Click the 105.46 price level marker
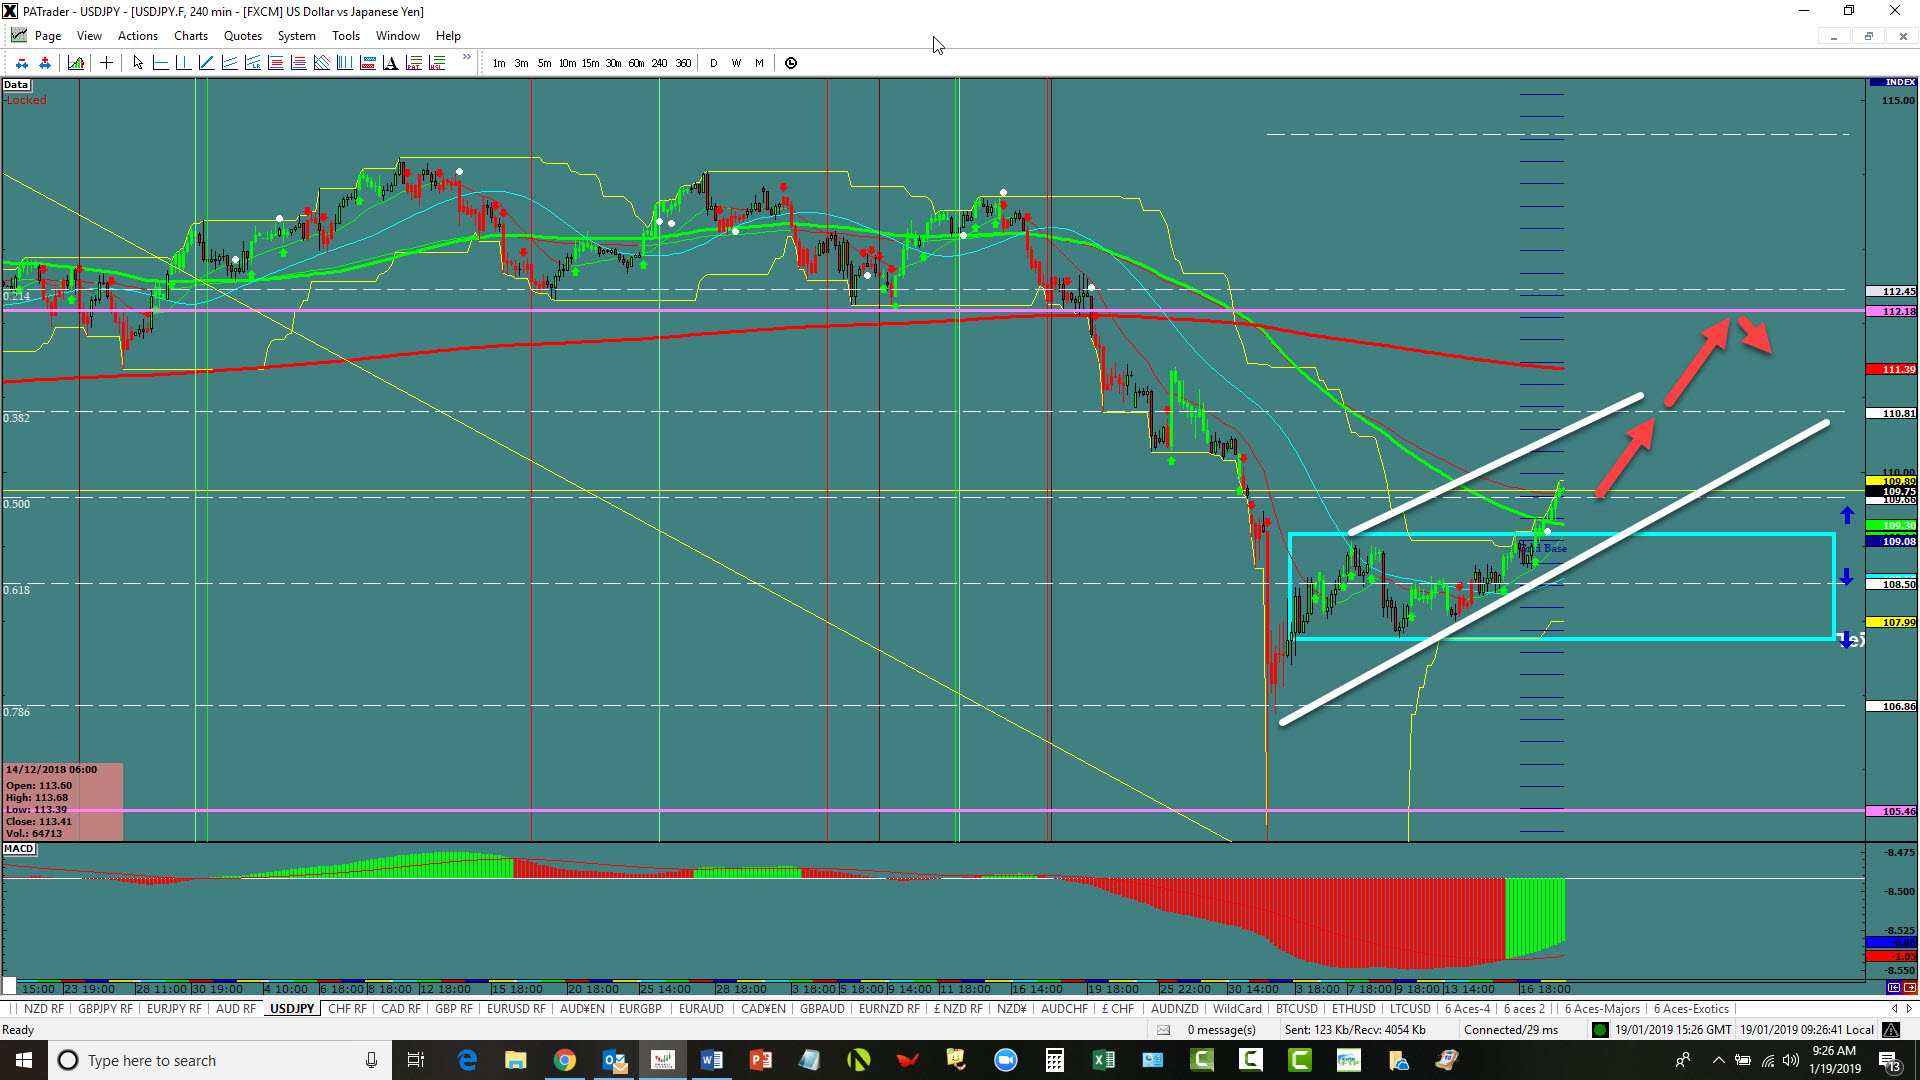Image resolution: width=1920 pixels, height=1080 pixels. 1892,812
